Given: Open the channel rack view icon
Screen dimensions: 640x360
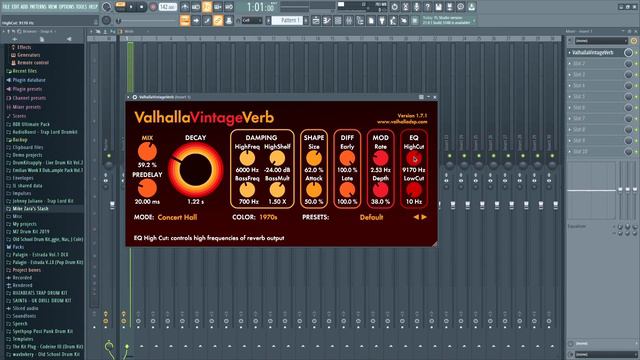Looking at the screenshot, I should [x=338, y=20].
